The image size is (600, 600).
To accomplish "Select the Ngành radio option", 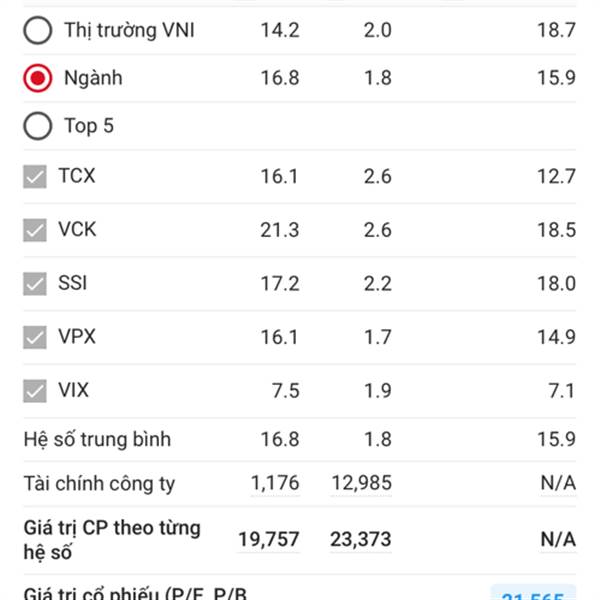I will tap(38, 78).
